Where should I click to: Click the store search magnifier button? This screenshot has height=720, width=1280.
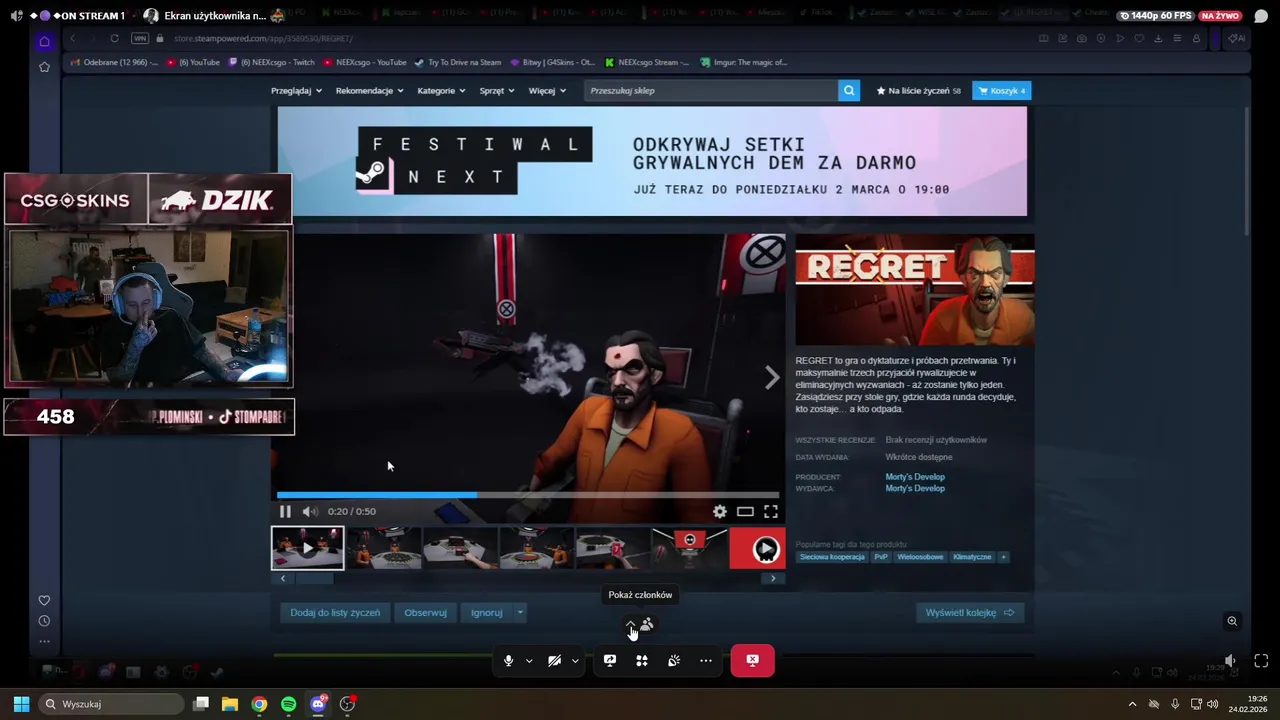click(x=849, y=90)
